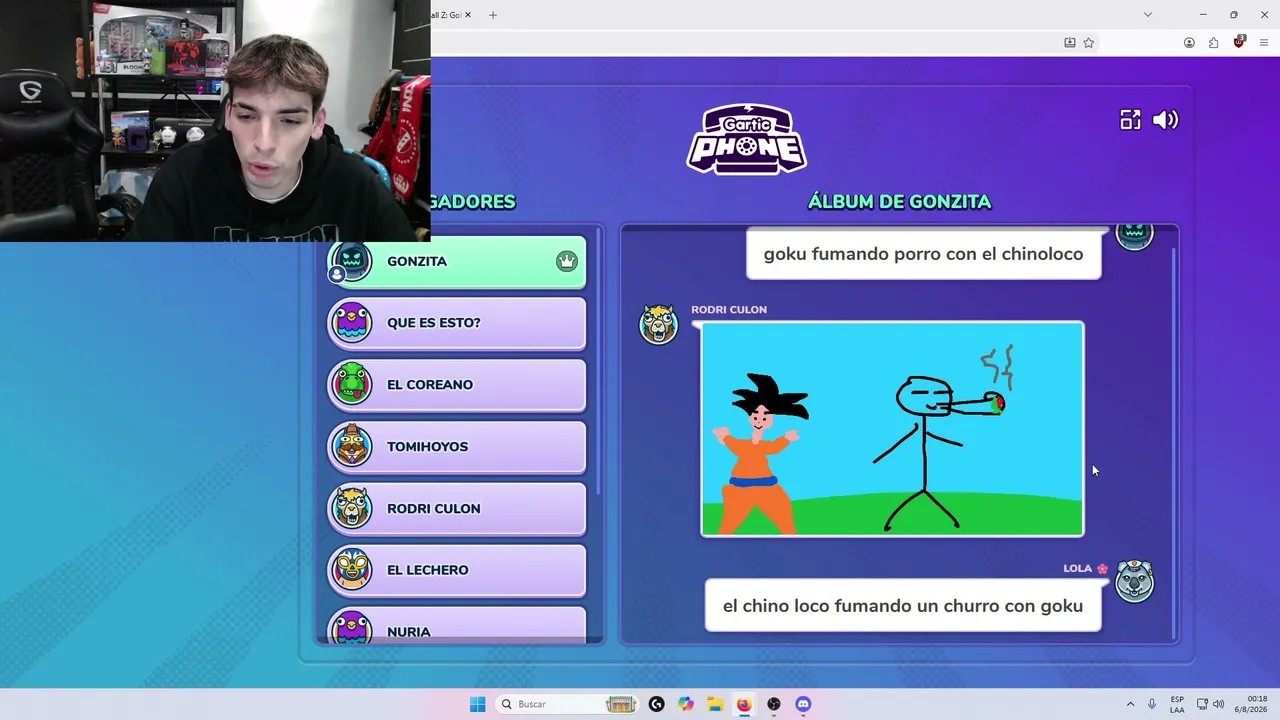Click the LOLA author name label
1280x720 pixels.
point(1077,568)
